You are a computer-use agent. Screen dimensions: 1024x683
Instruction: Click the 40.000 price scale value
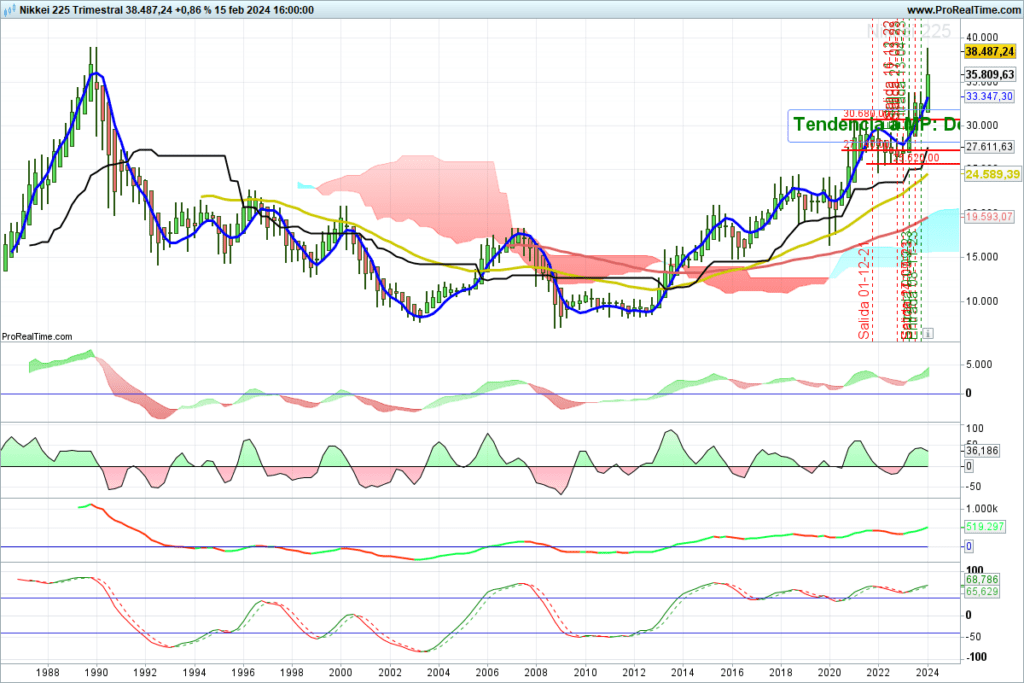[x=982, y=37]
